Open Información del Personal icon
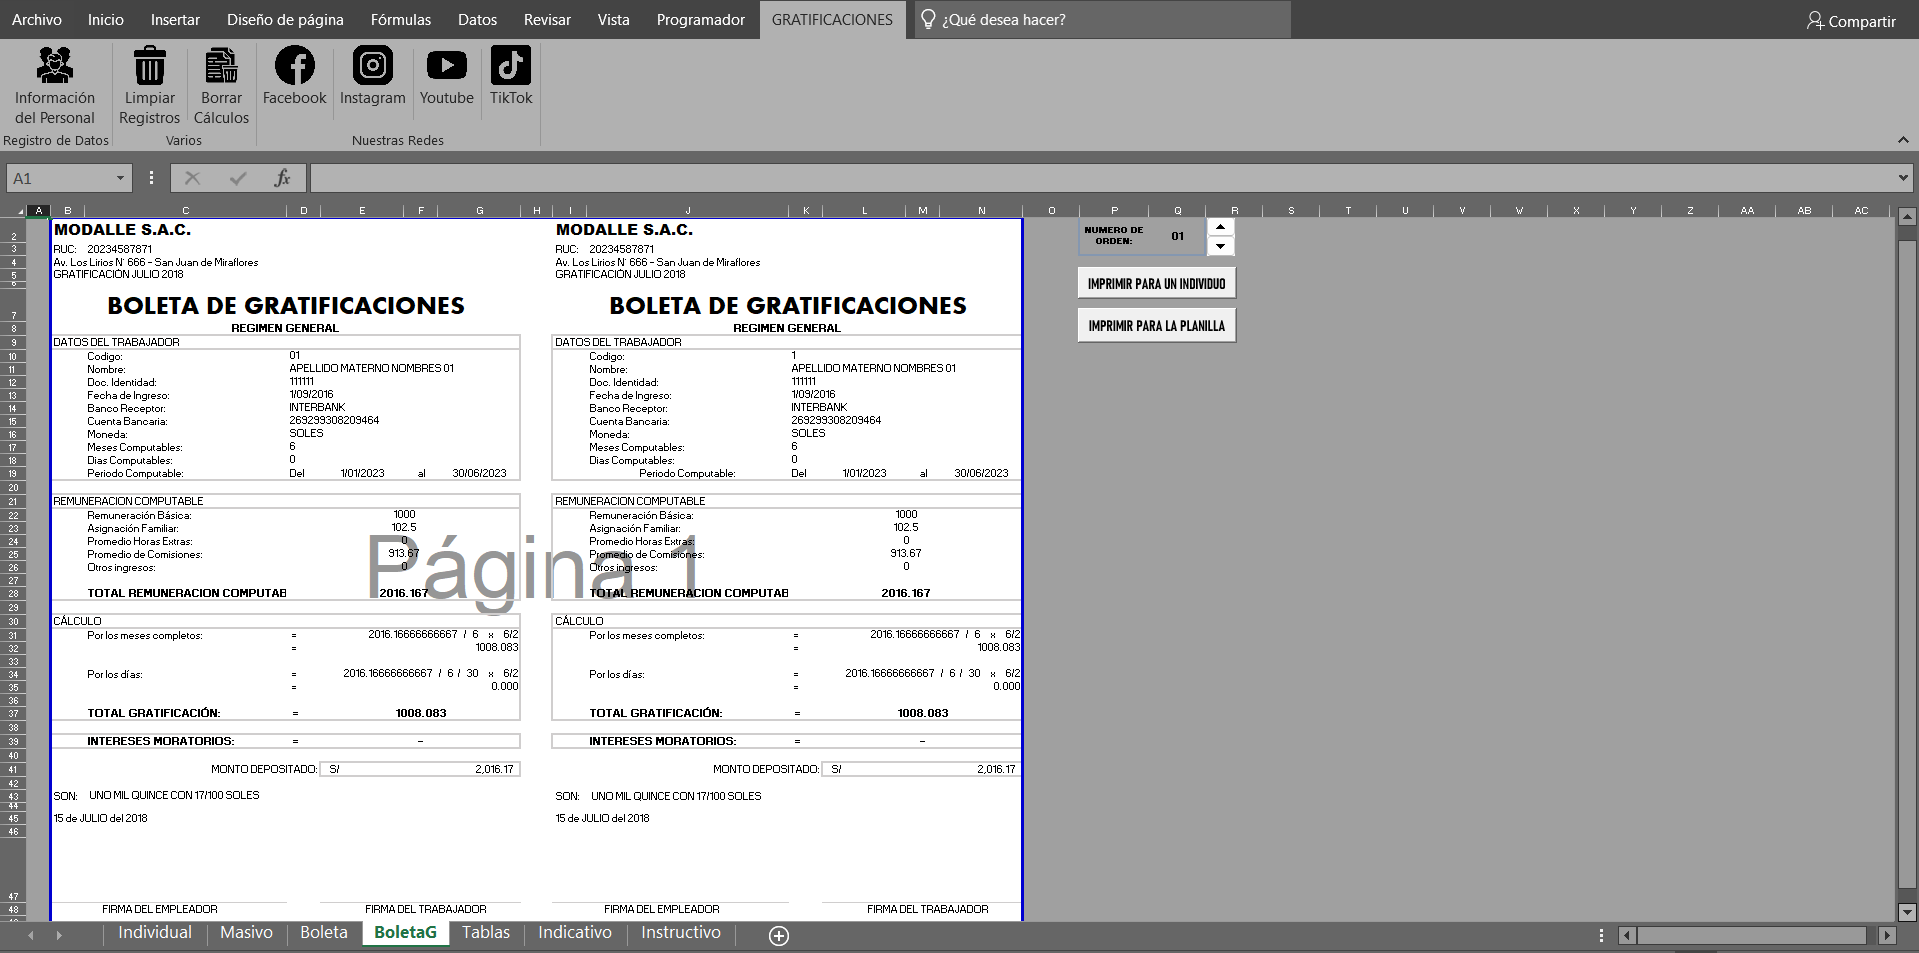The height and width of the screenshot is (953, 1919). tap(54, 66)
